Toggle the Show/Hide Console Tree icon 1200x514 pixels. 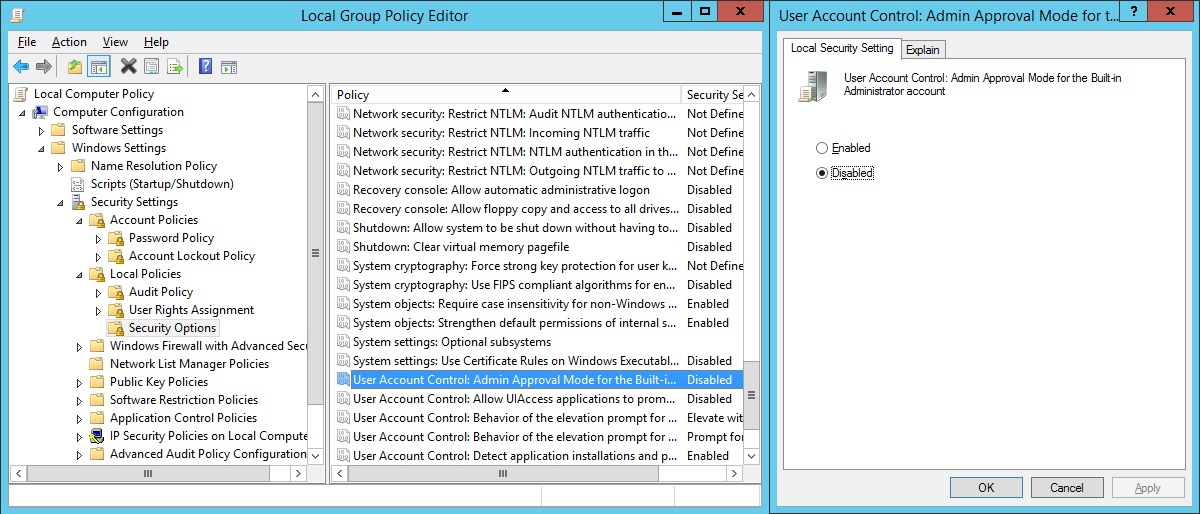pyautogui.click(x=98, y=67)
